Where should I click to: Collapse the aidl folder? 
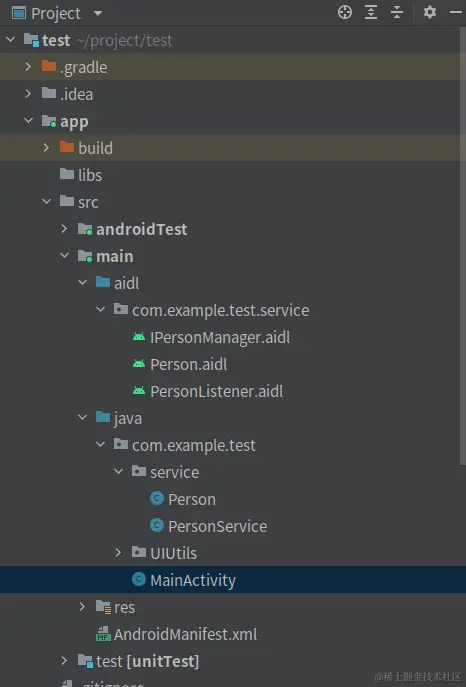tap(82, 283)
